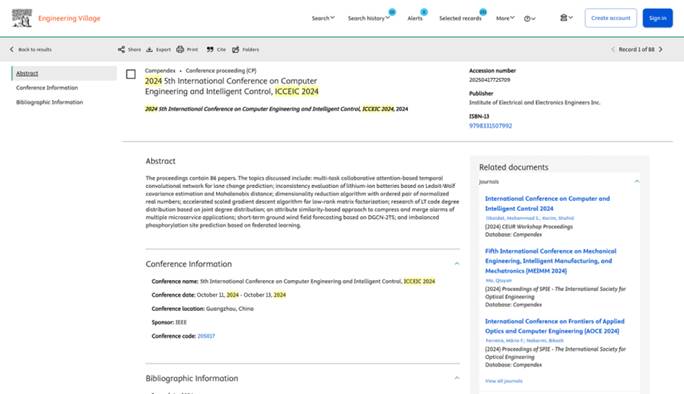Click the Related documents heading

513,167
